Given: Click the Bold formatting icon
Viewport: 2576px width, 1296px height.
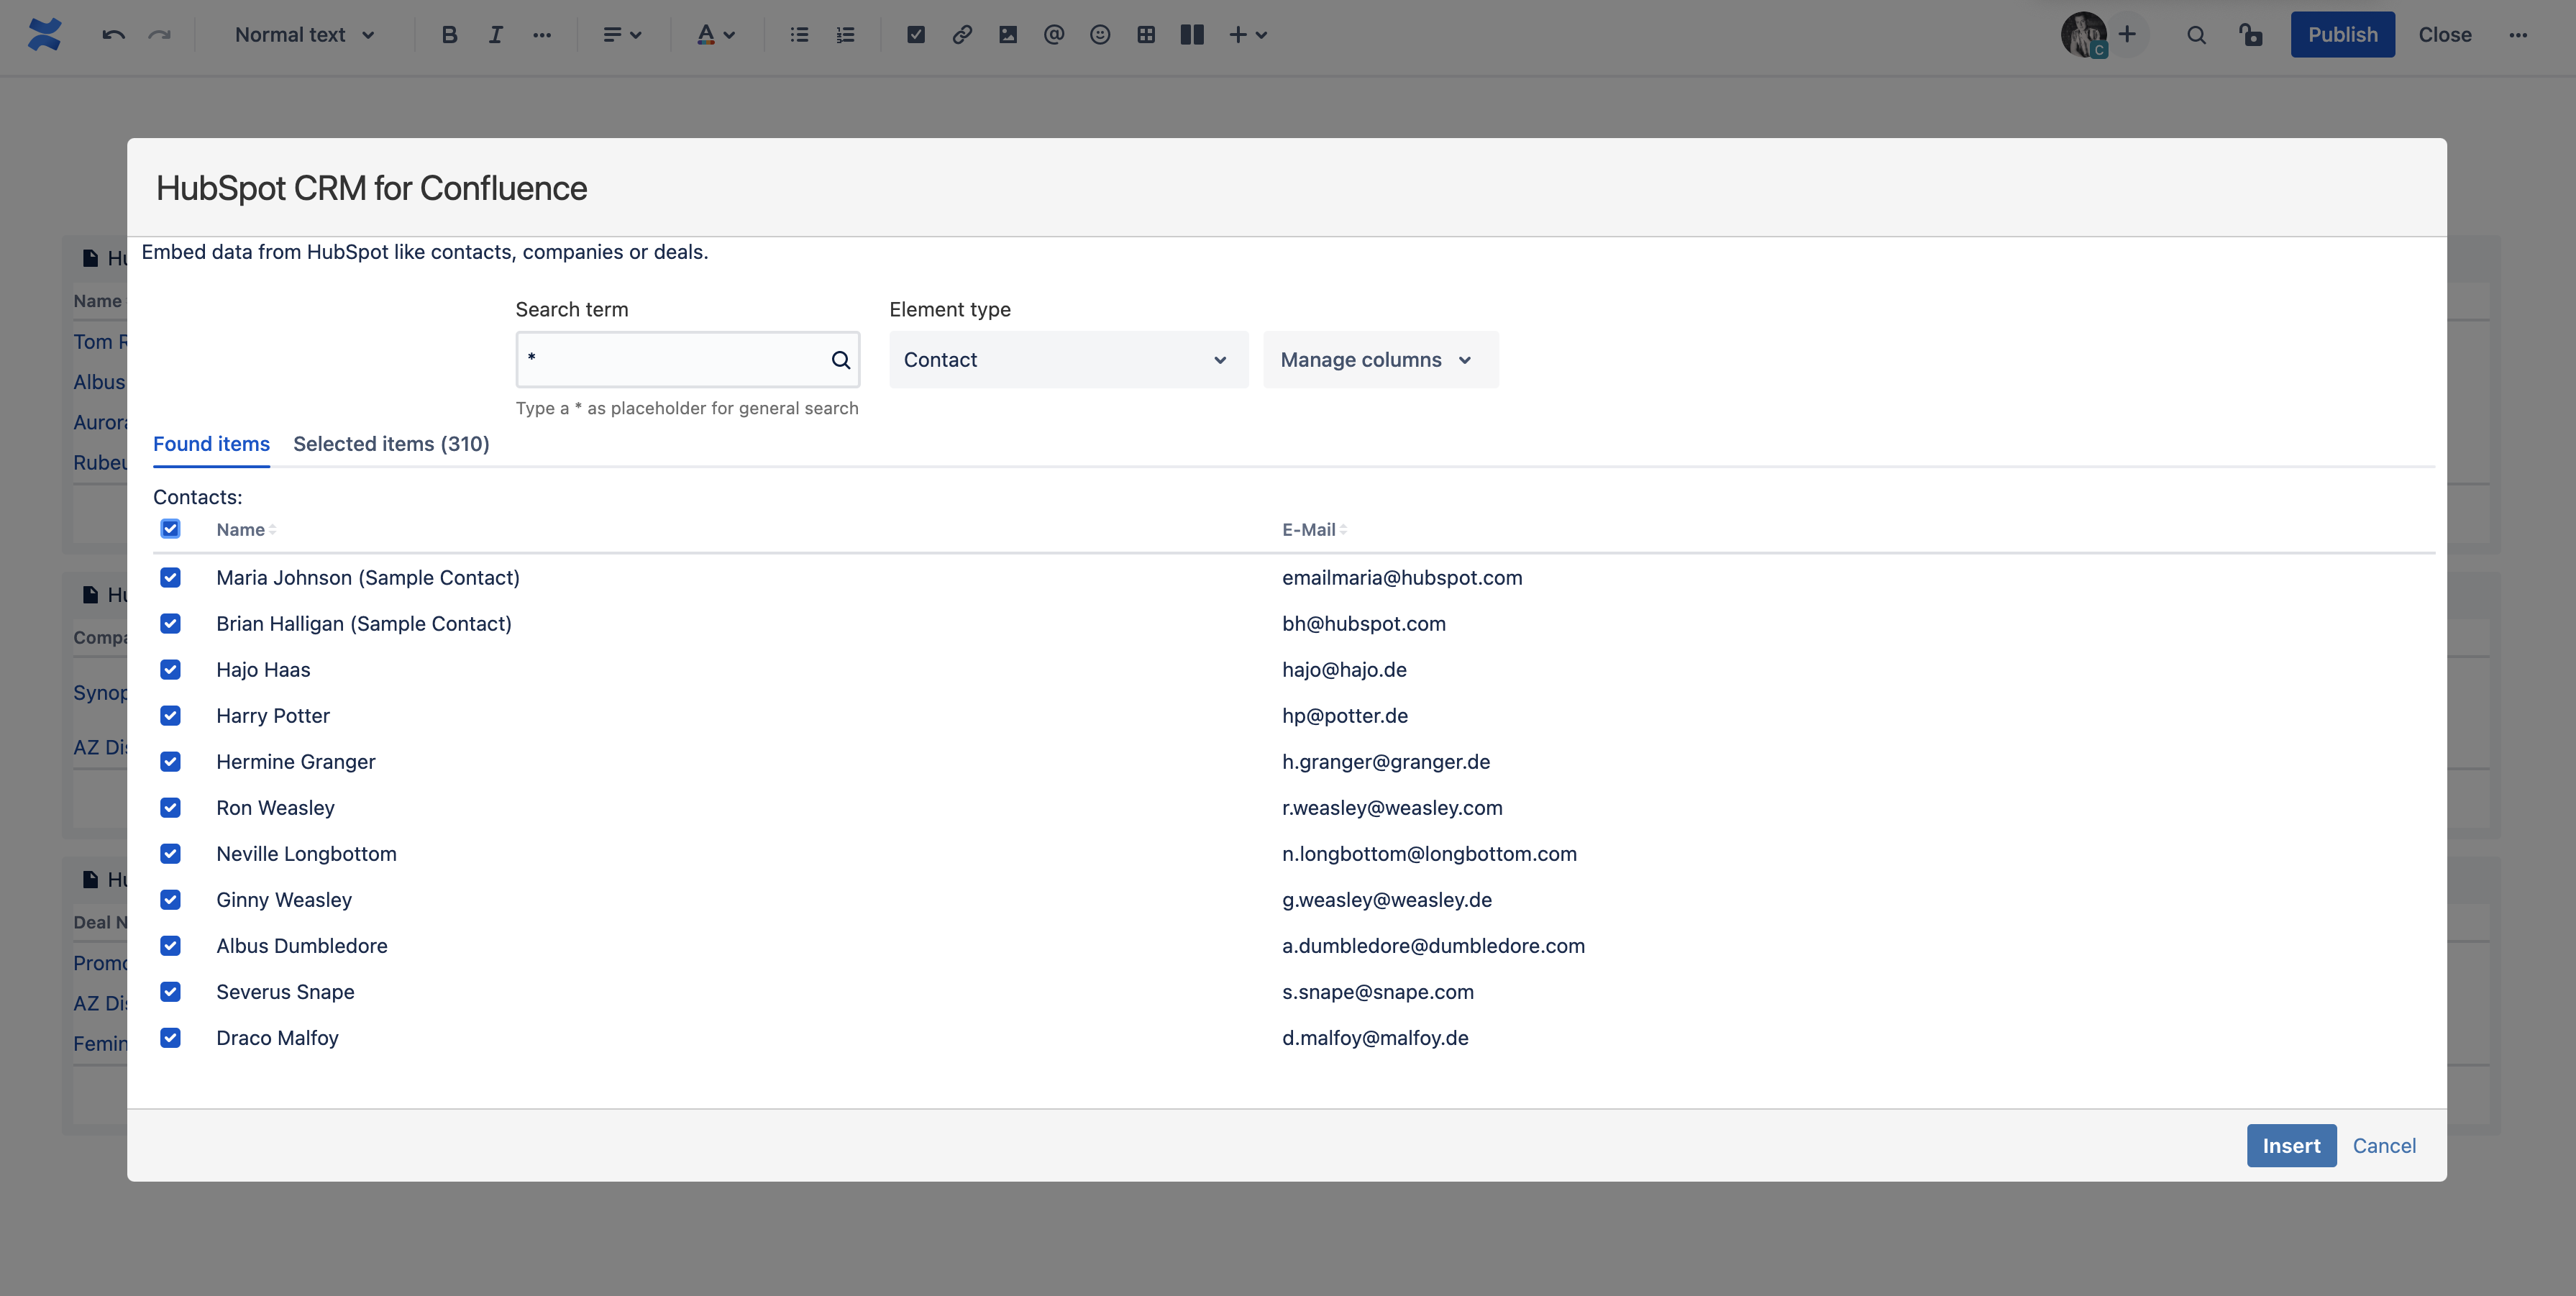Looking at the screenshot, I should [449, 35].
